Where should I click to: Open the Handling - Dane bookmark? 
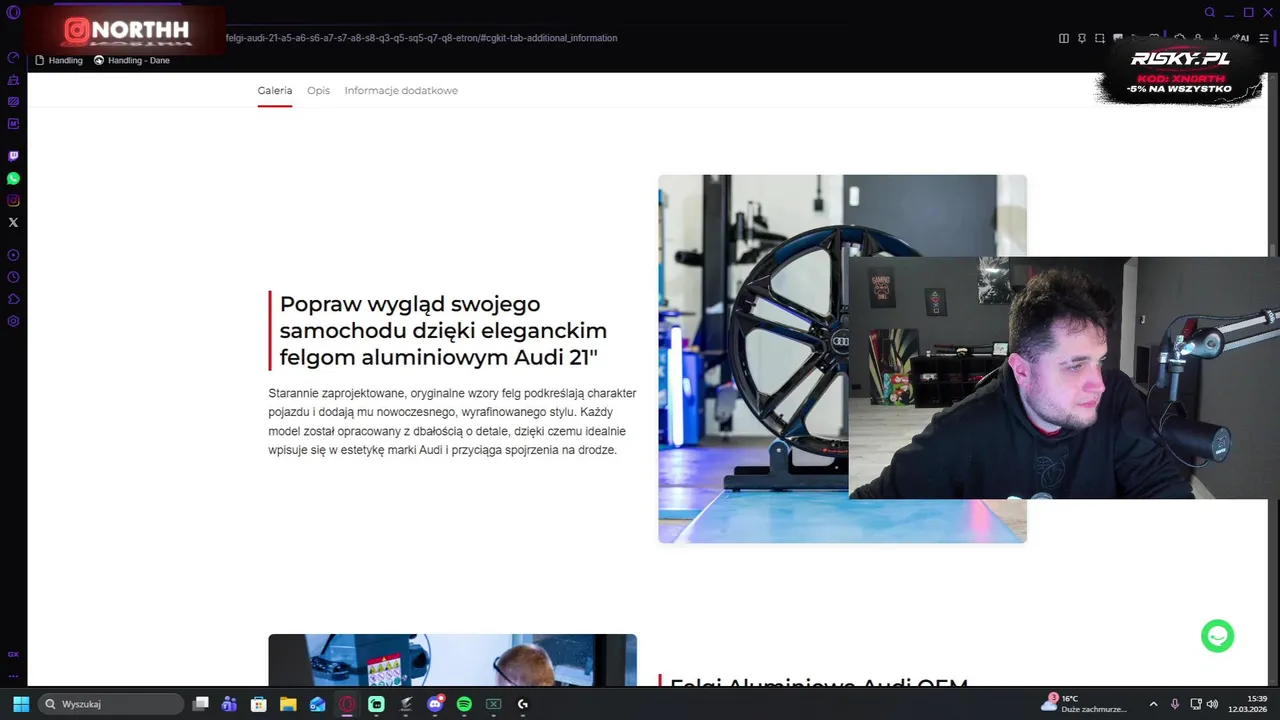click(132, 60)
